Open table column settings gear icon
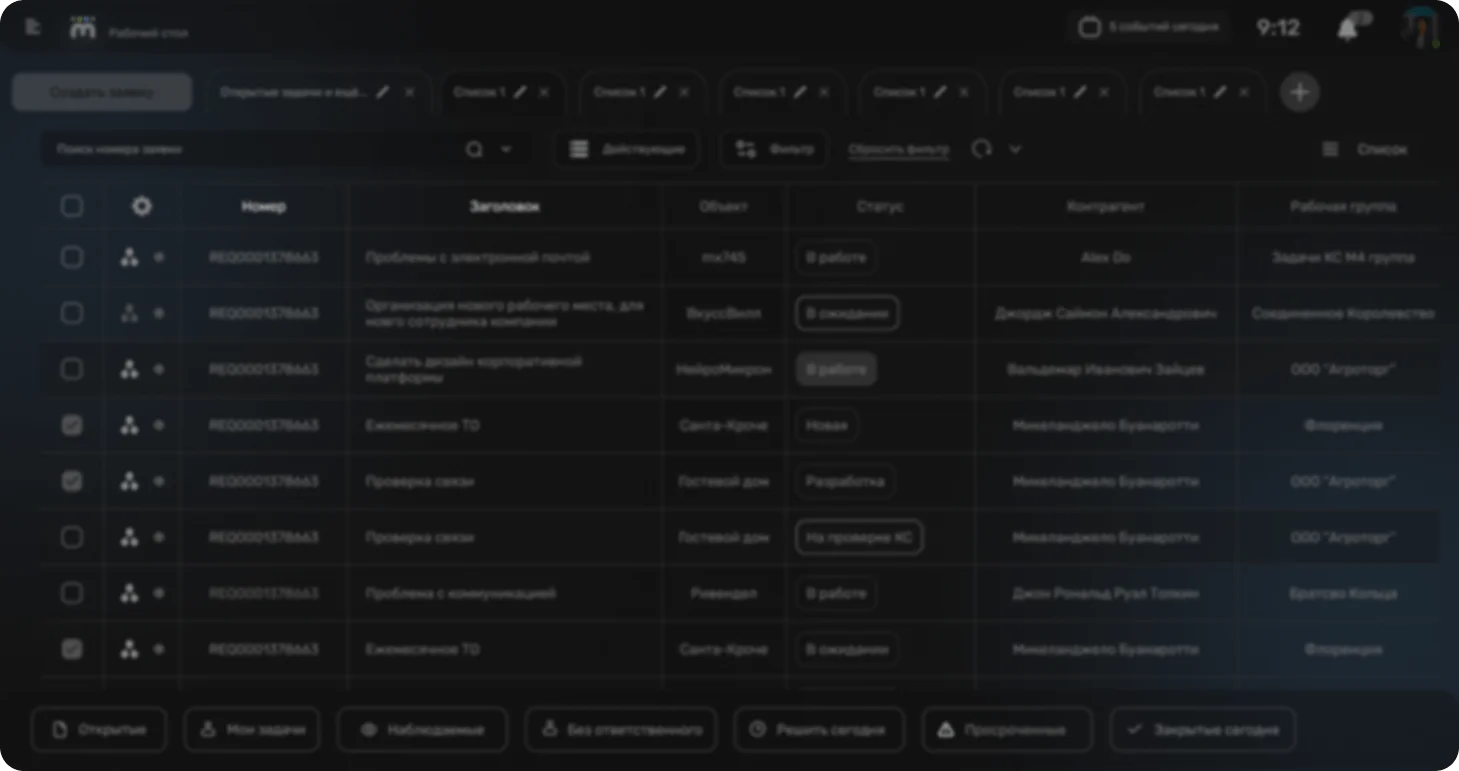 tap(142, 206)
